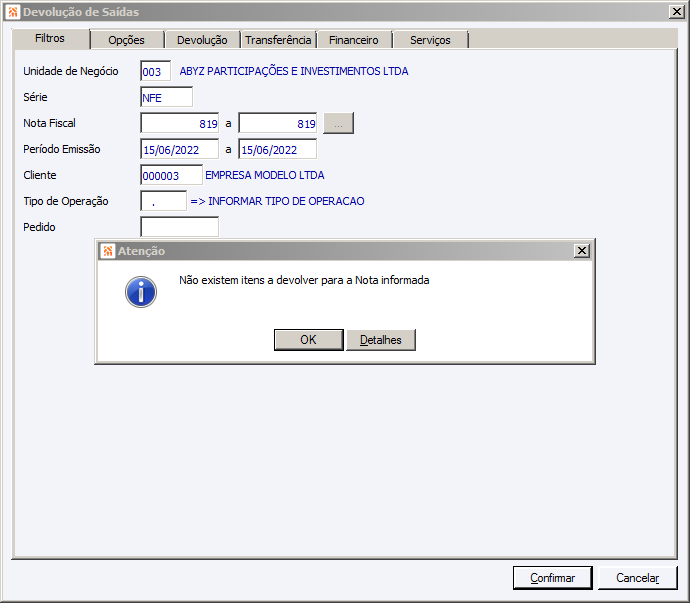
Task: Click the Período Emissão end date field
Action: click(x=278, y=149)
